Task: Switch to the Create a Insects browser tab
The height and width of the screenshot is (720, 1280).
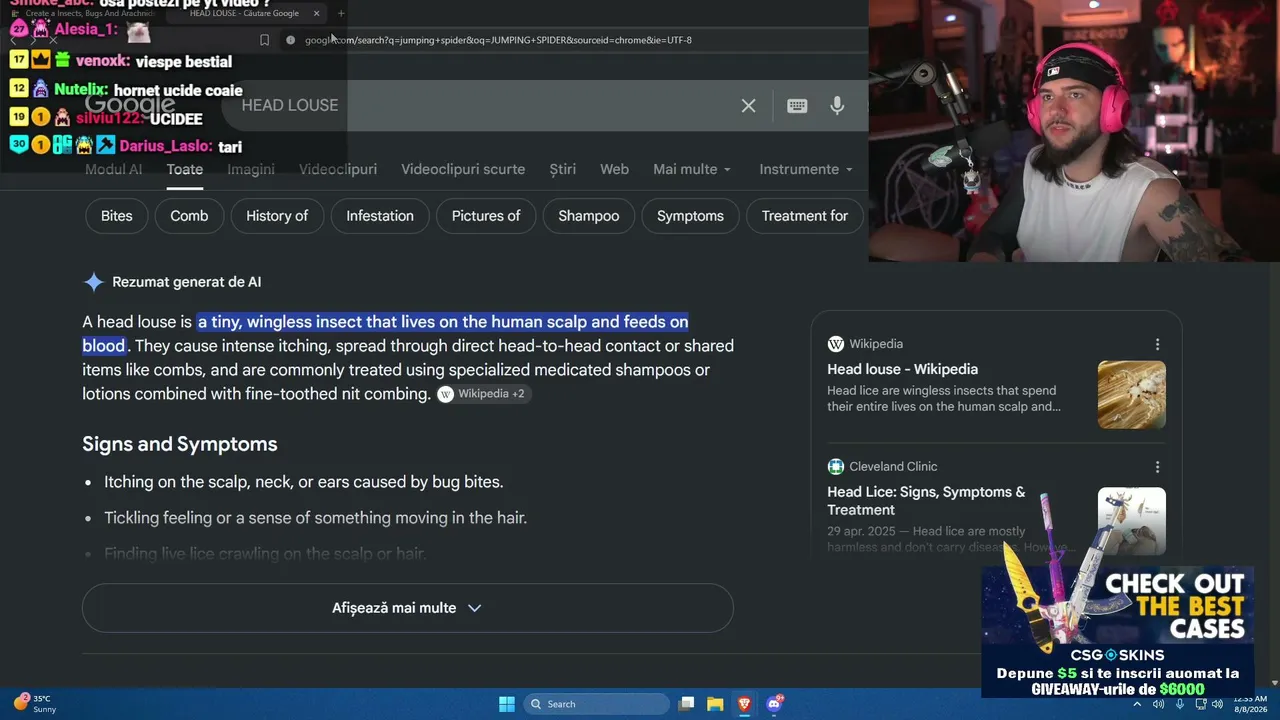Action: pos(85,14)
